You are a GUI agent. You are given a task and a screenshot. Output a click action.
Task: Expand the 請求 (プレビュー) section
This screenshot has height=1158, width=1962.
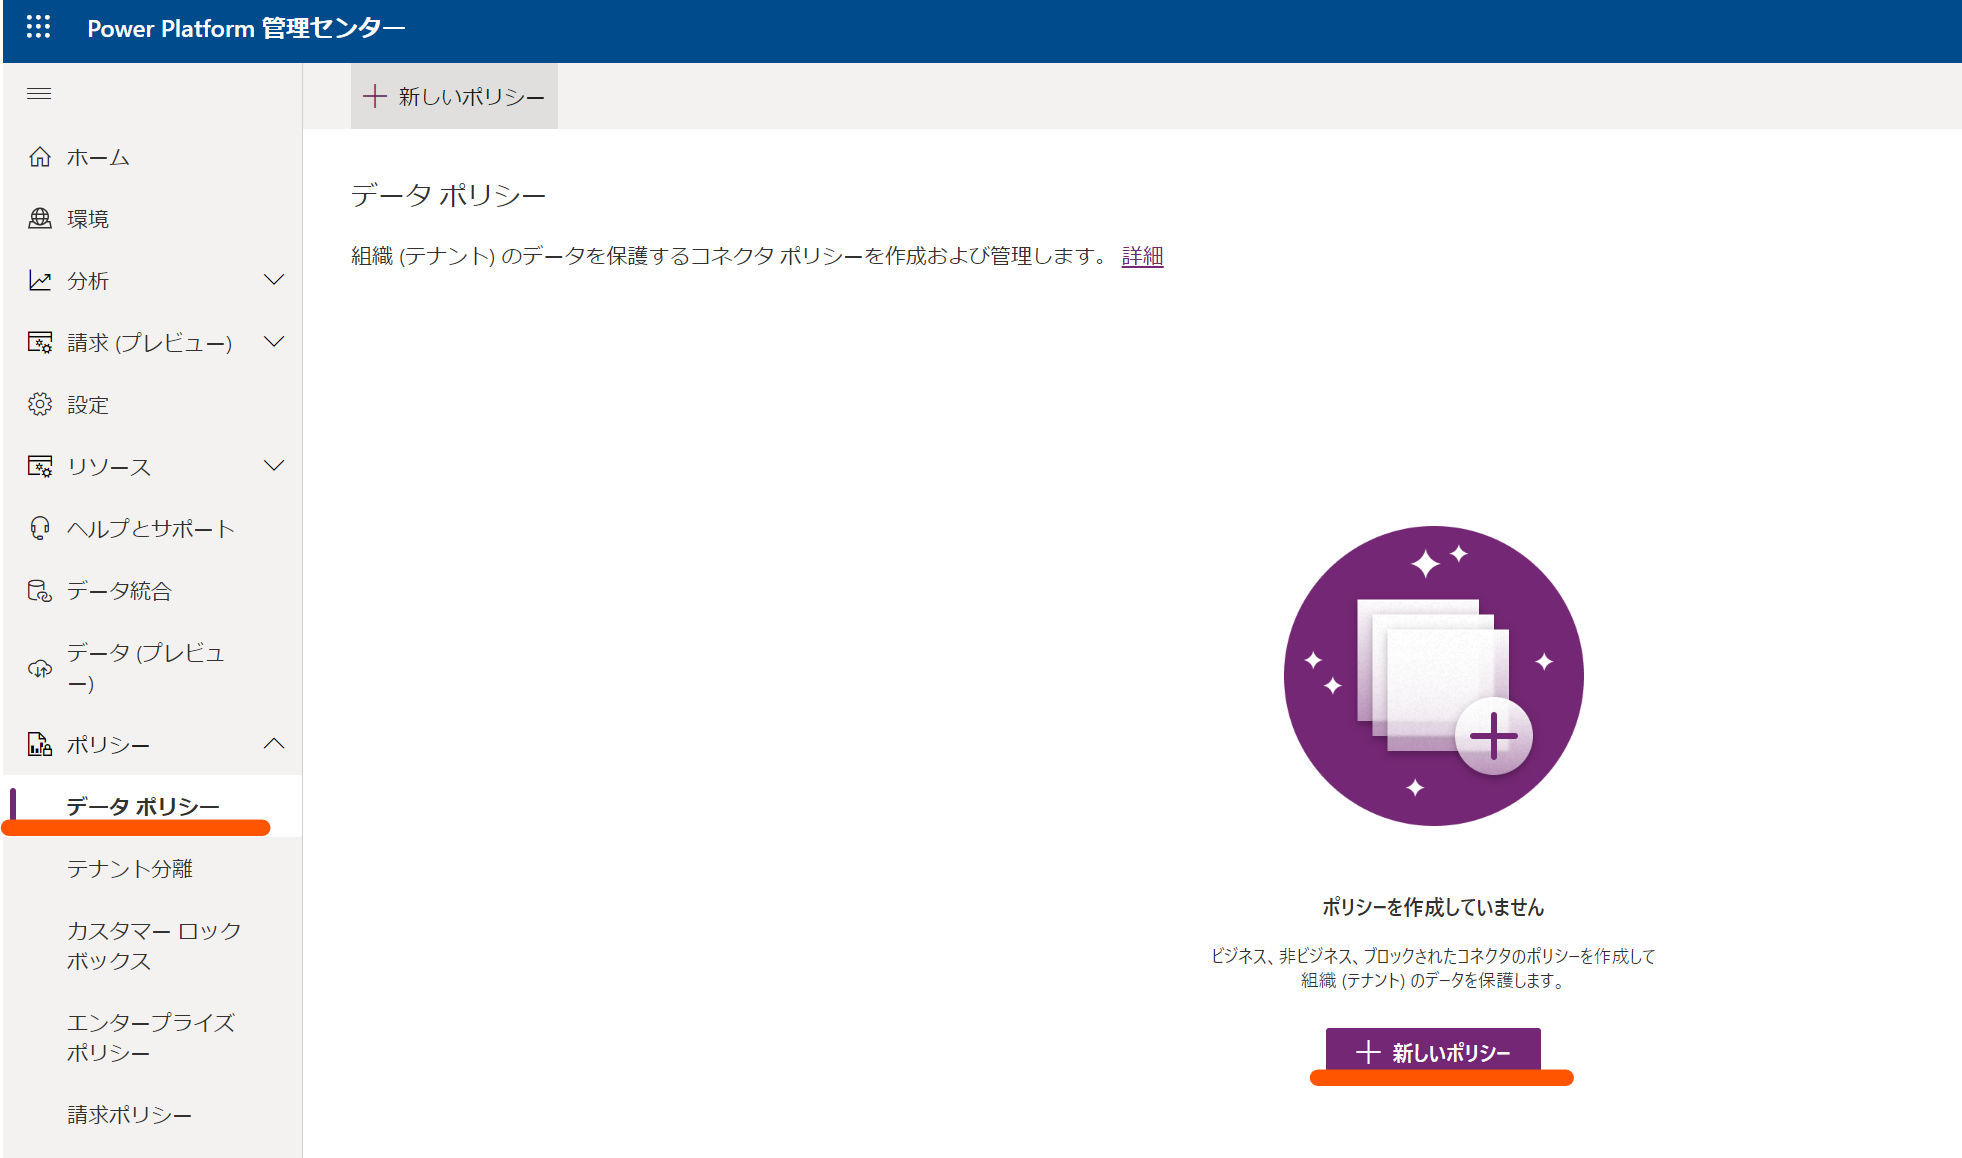(275, 341)
